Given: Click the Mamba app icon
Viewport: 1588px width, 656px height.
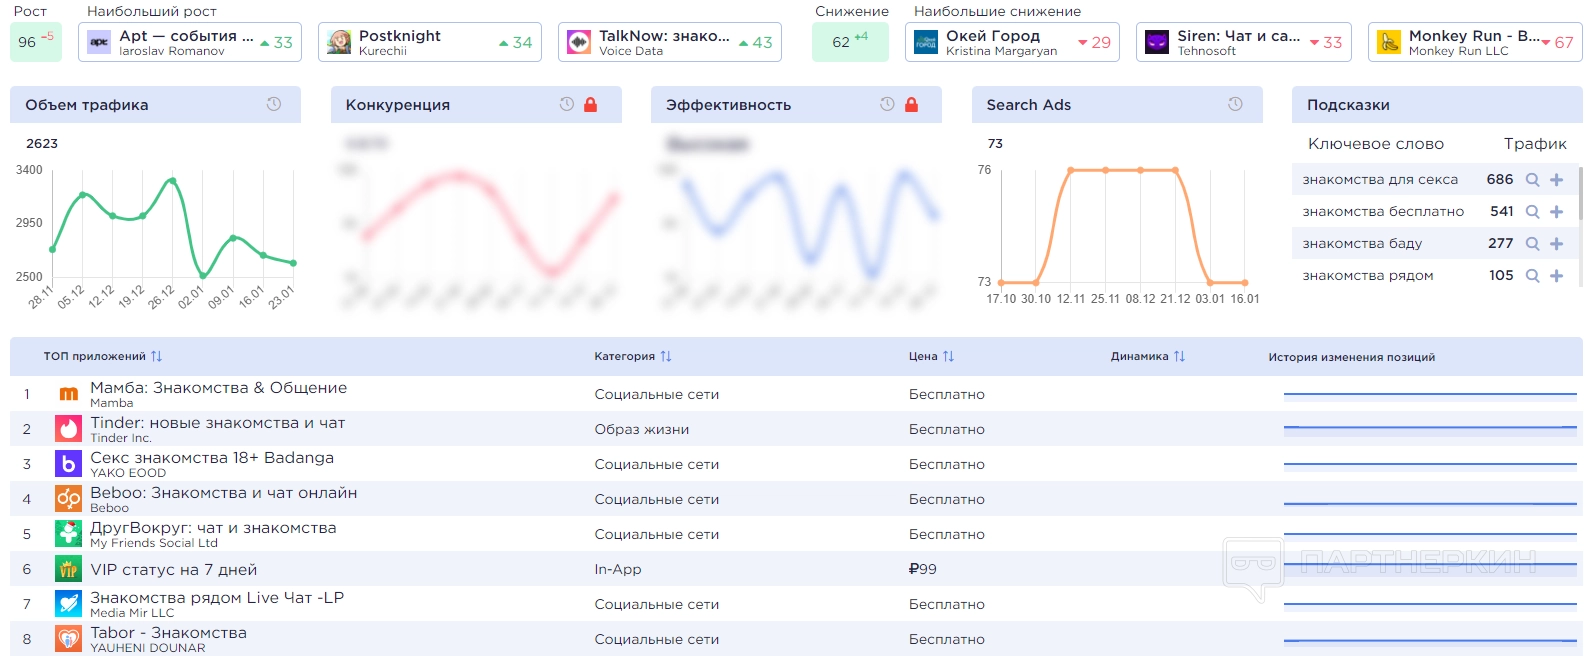Looking at the screenshot, I should [68, 394].
